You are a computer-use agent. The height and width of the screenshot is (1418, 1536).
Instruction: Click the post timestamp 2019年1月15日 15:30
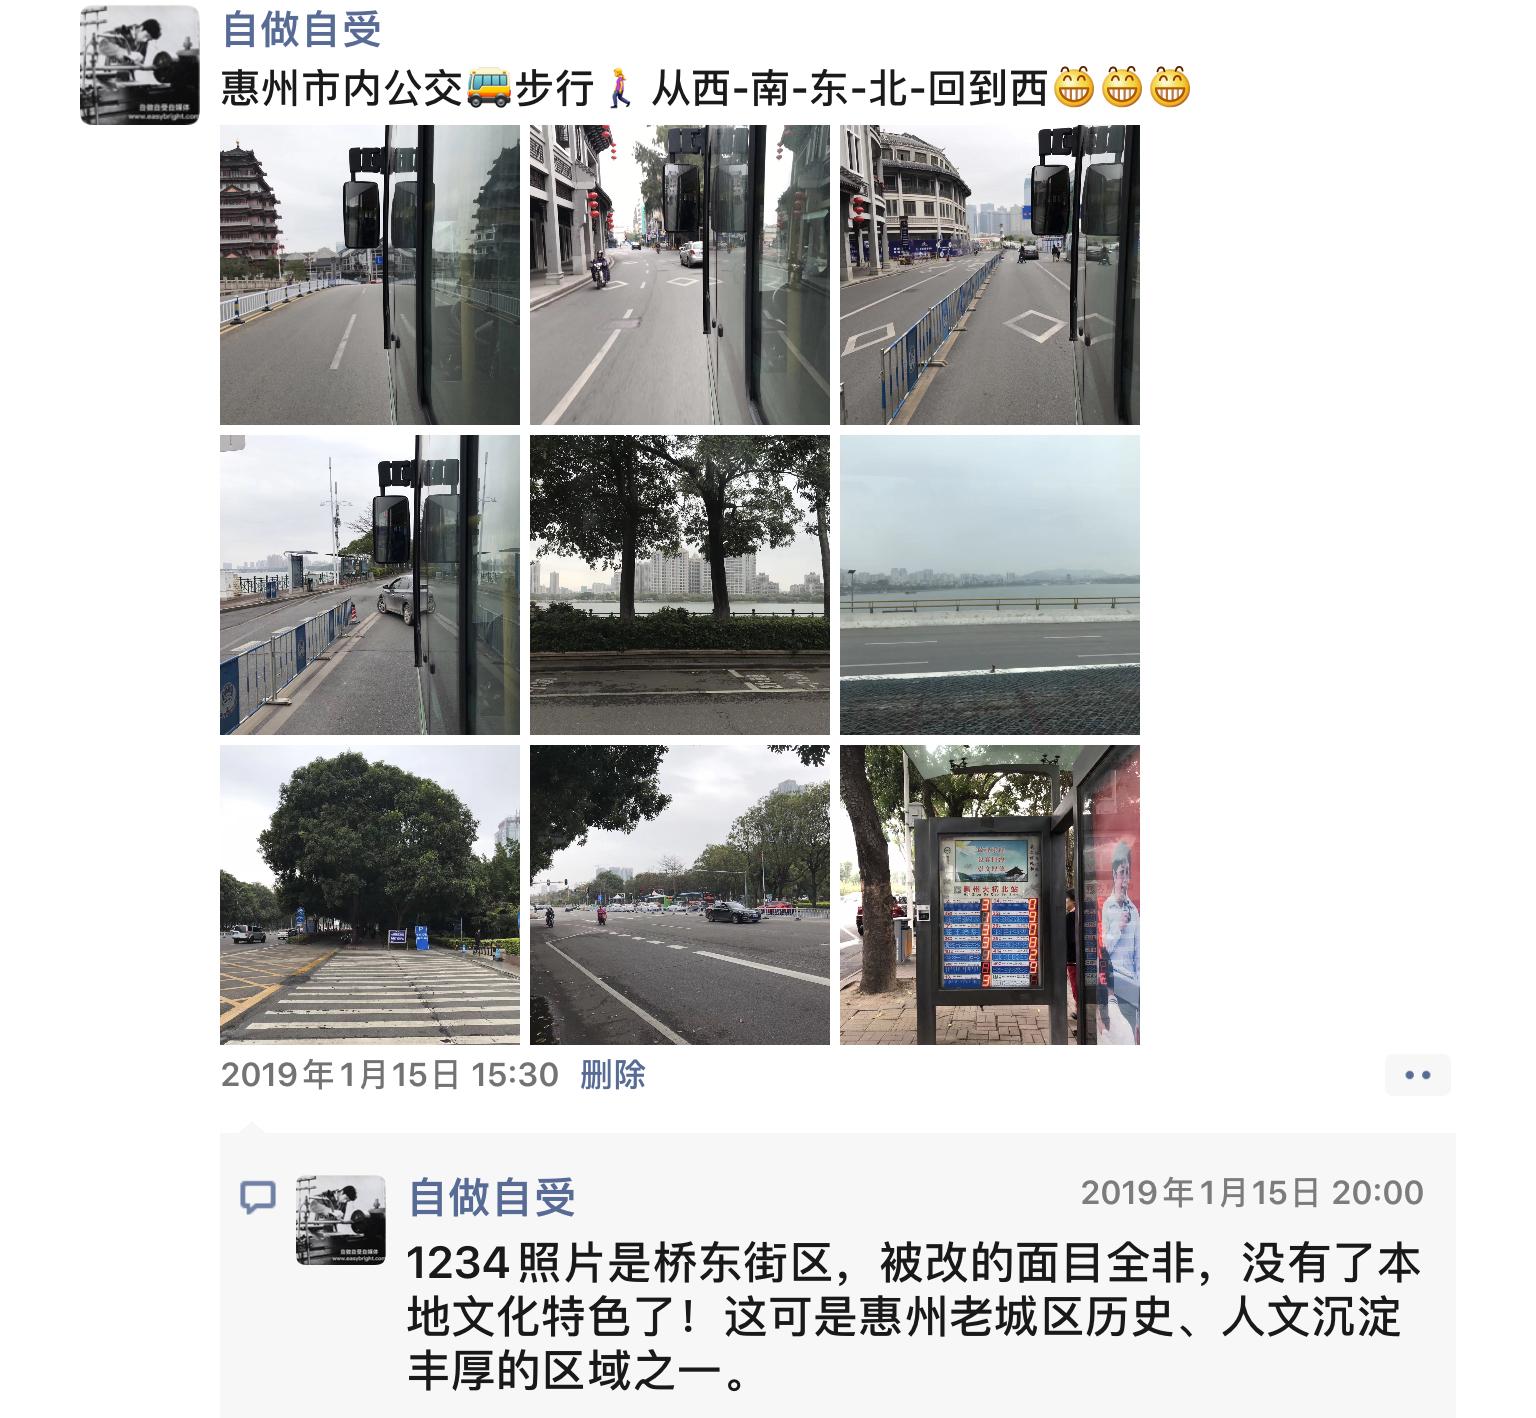[x=389, y=1075]
